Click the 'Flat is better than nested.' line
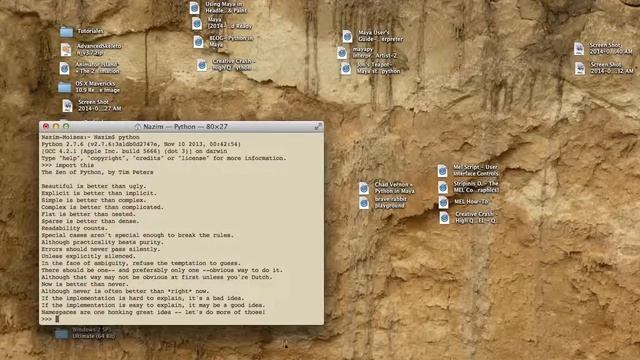Image resolution: width=640 pixels, height=360 pixels. coord(89,214)
